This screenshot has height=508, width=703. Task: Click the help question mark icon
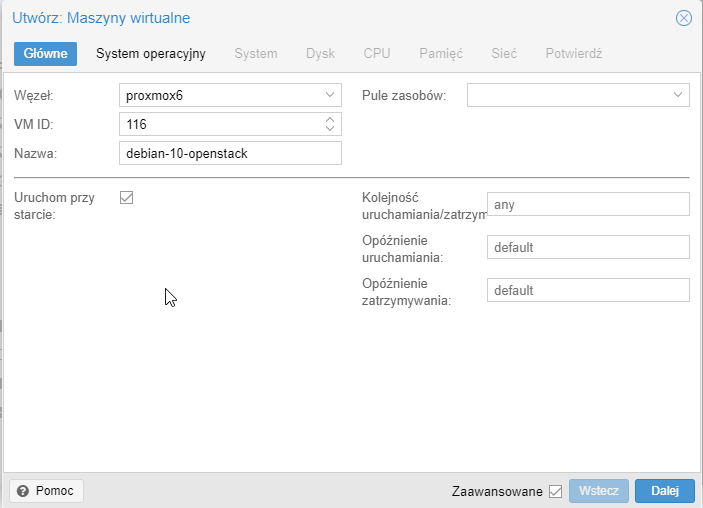coord(23,491)
